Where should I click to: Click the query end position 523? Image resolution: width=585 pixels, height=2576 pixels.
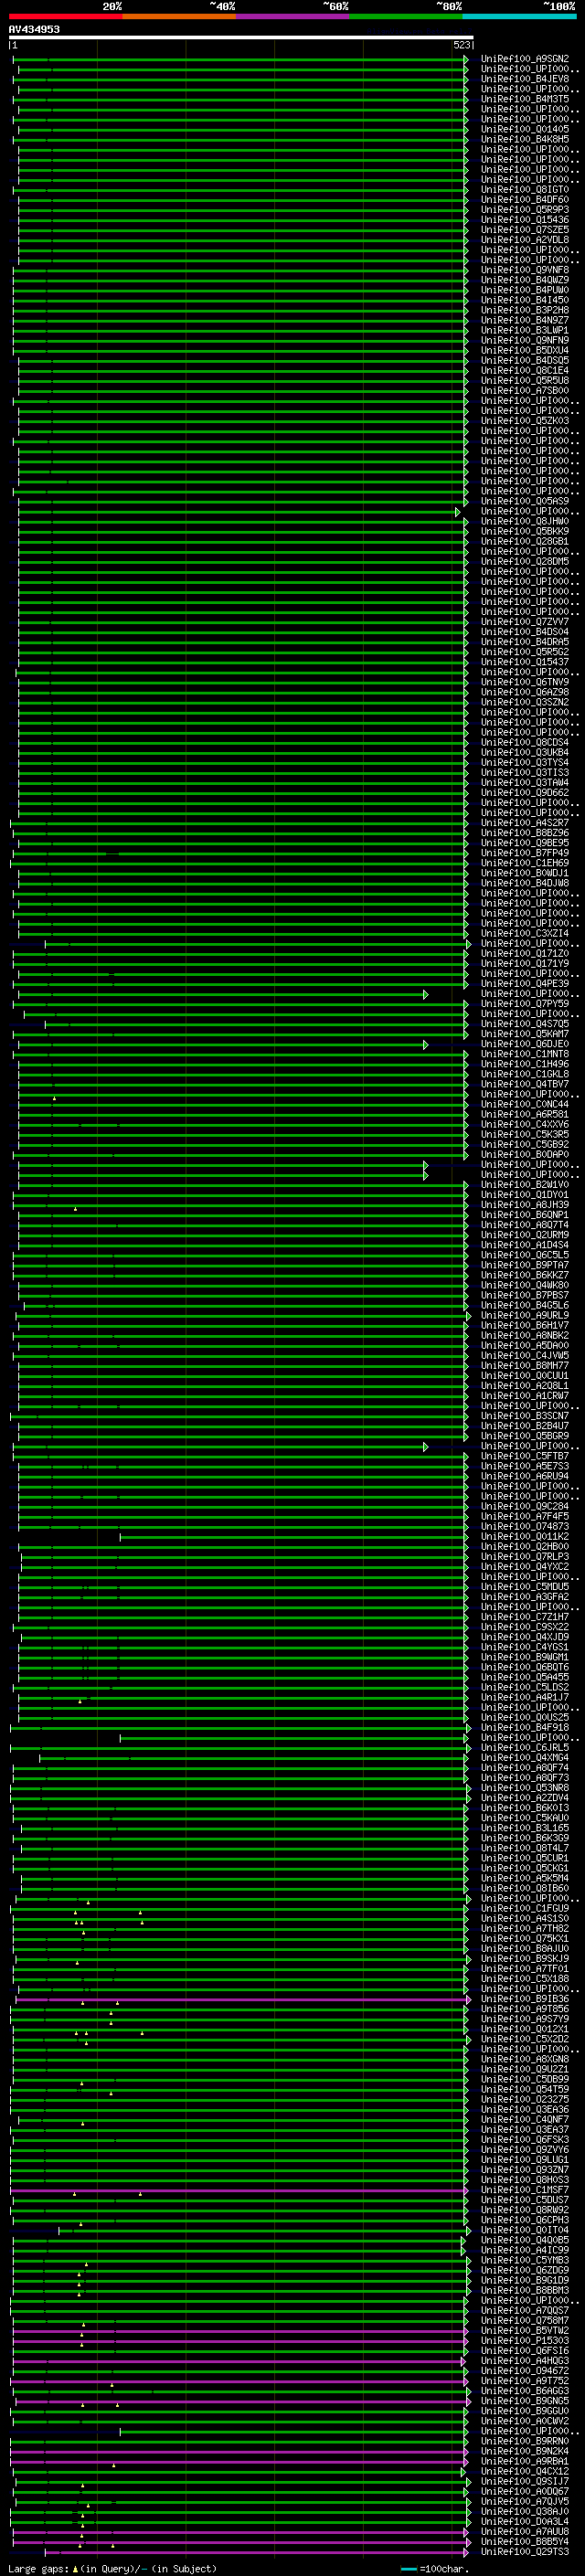pyautogui.click(x=461, y=45)
